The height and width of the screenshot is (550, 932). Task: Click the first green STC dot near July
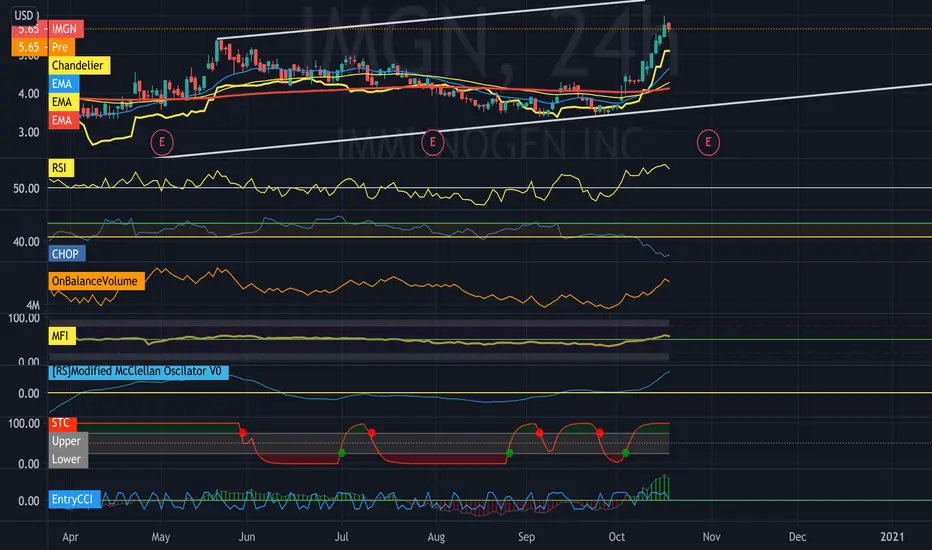pos(341,452)
